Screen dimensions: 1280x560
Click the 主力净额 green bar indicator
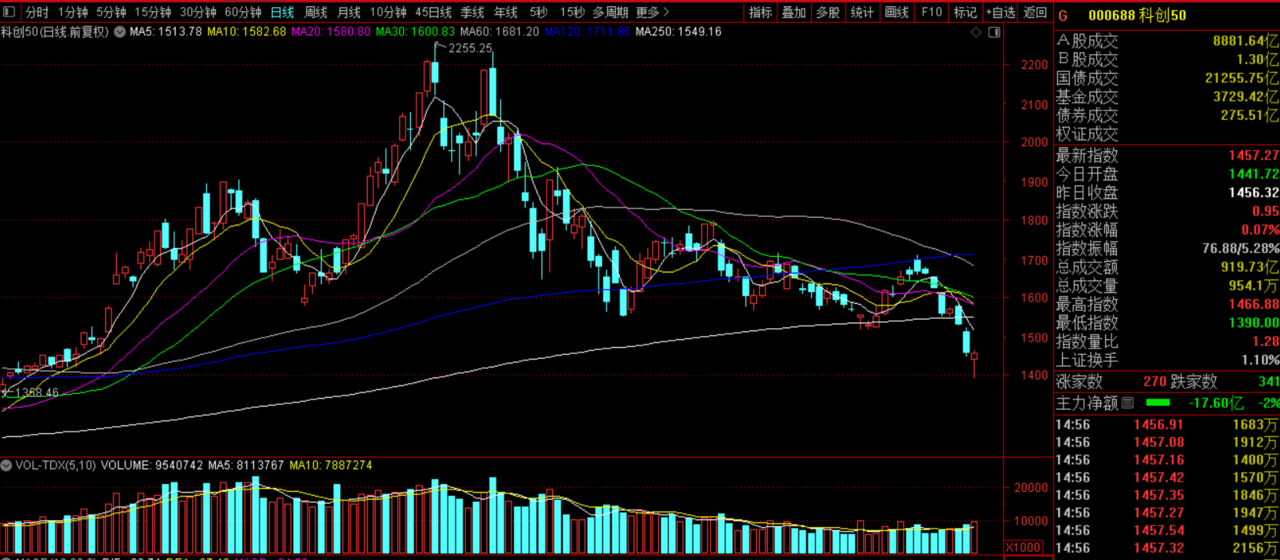point(1157,403)
